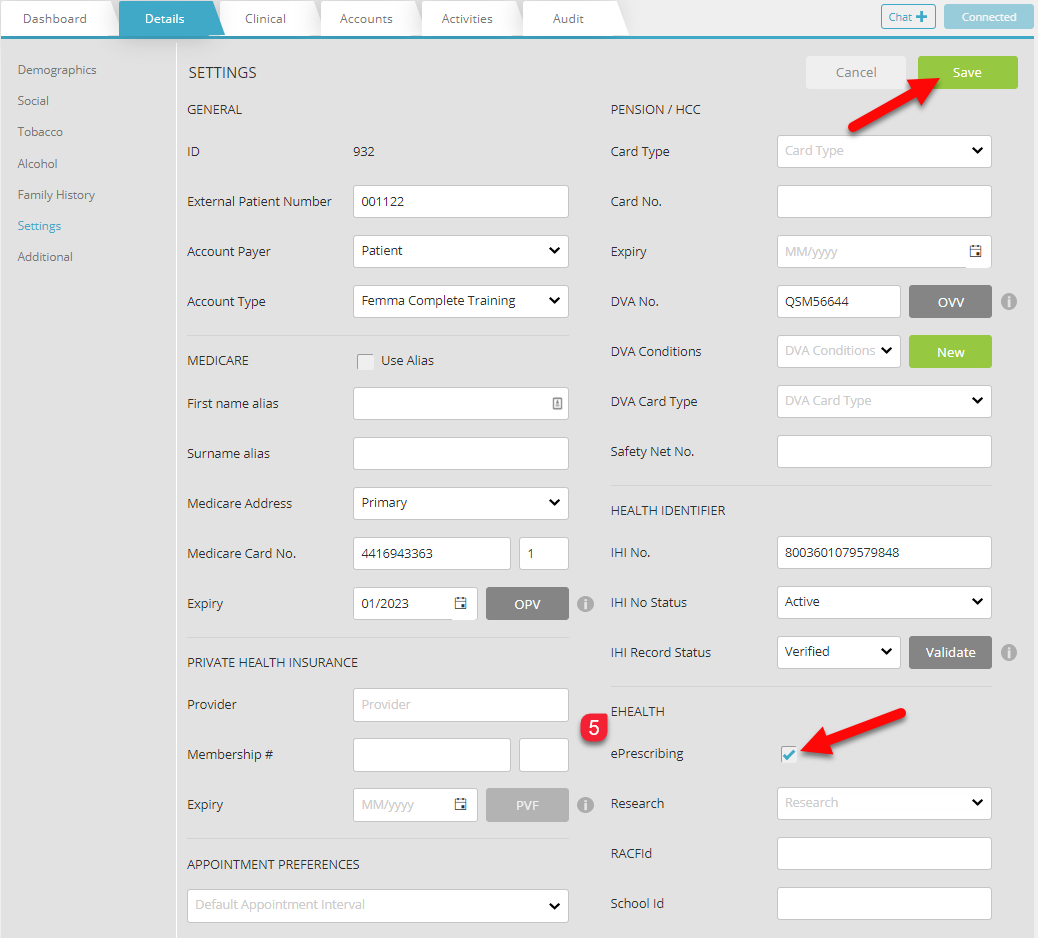Select Social in sidebar
The width and height of the screenshot is (1038, 938).
(33, 101)
